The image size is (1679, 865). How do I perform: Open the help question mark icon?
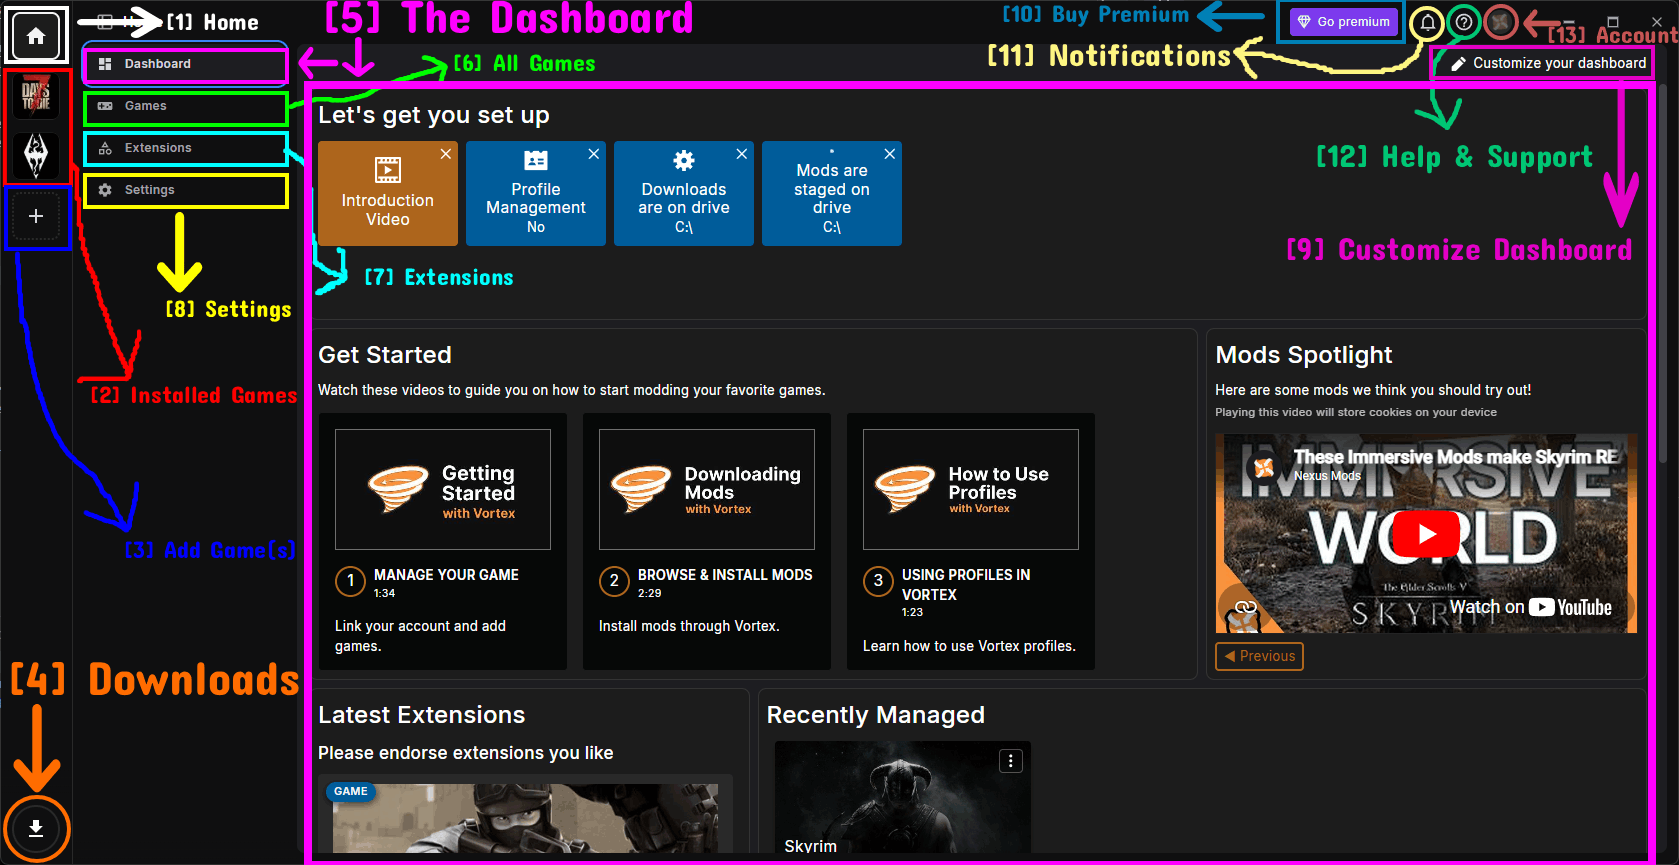point(1464,22)
